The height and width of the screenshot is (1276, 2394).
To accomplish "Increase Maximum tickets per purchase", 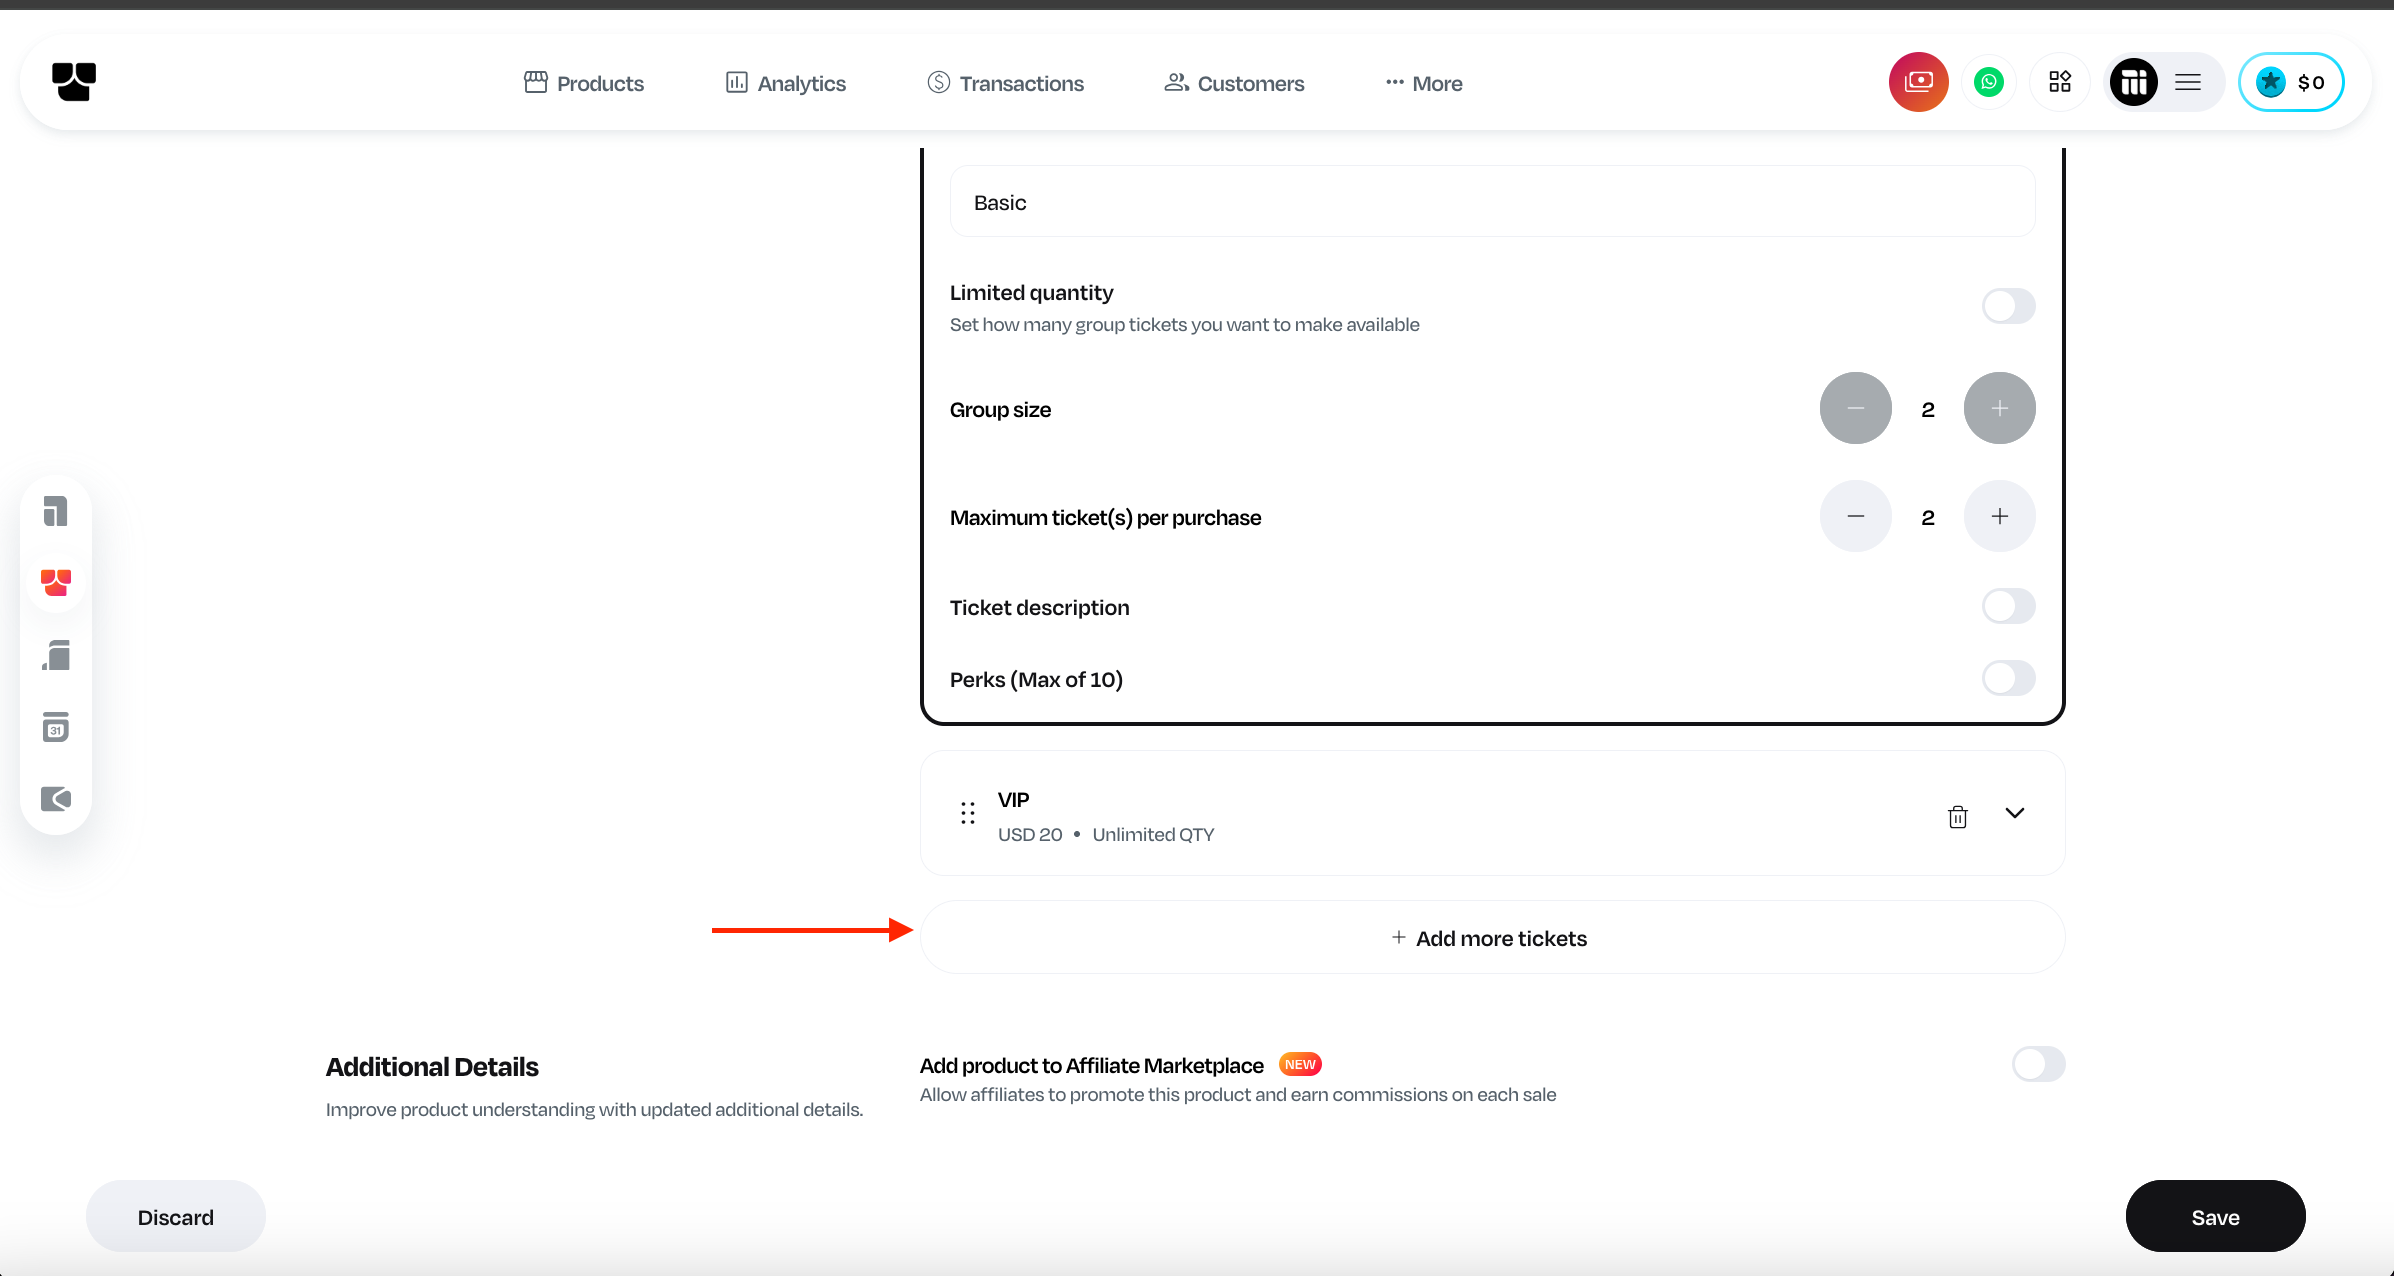I will [x=1999, y=516].
